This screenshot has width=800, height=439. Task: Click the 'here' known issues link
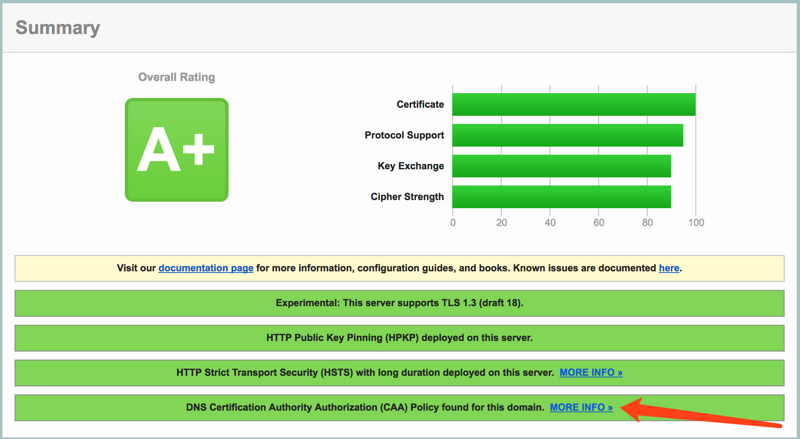[669, 268]
